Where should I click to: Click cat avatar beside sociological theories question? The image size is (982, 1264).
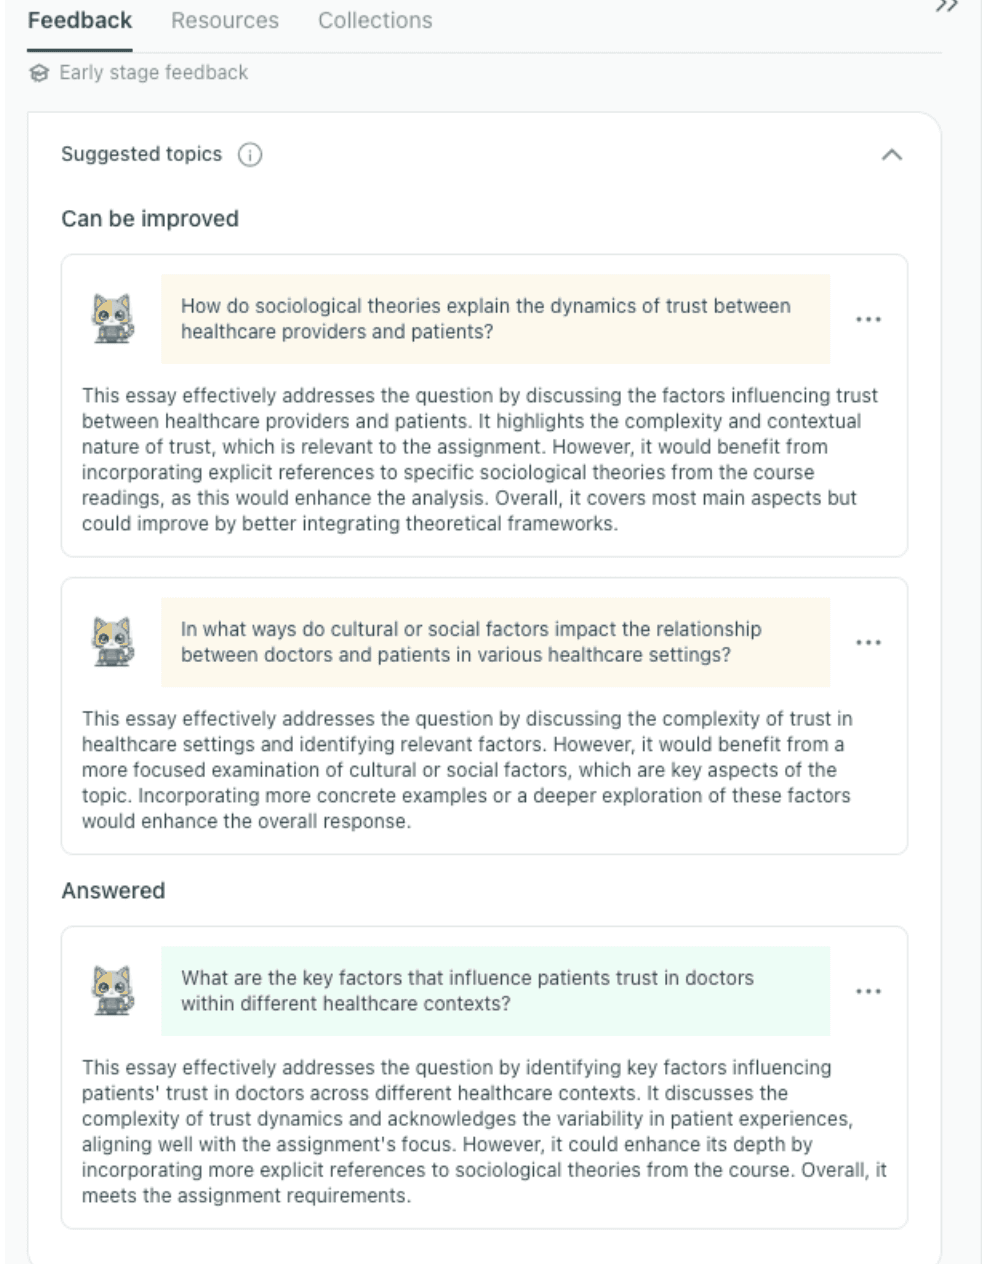pyautogui.click(x=113, y=319)
